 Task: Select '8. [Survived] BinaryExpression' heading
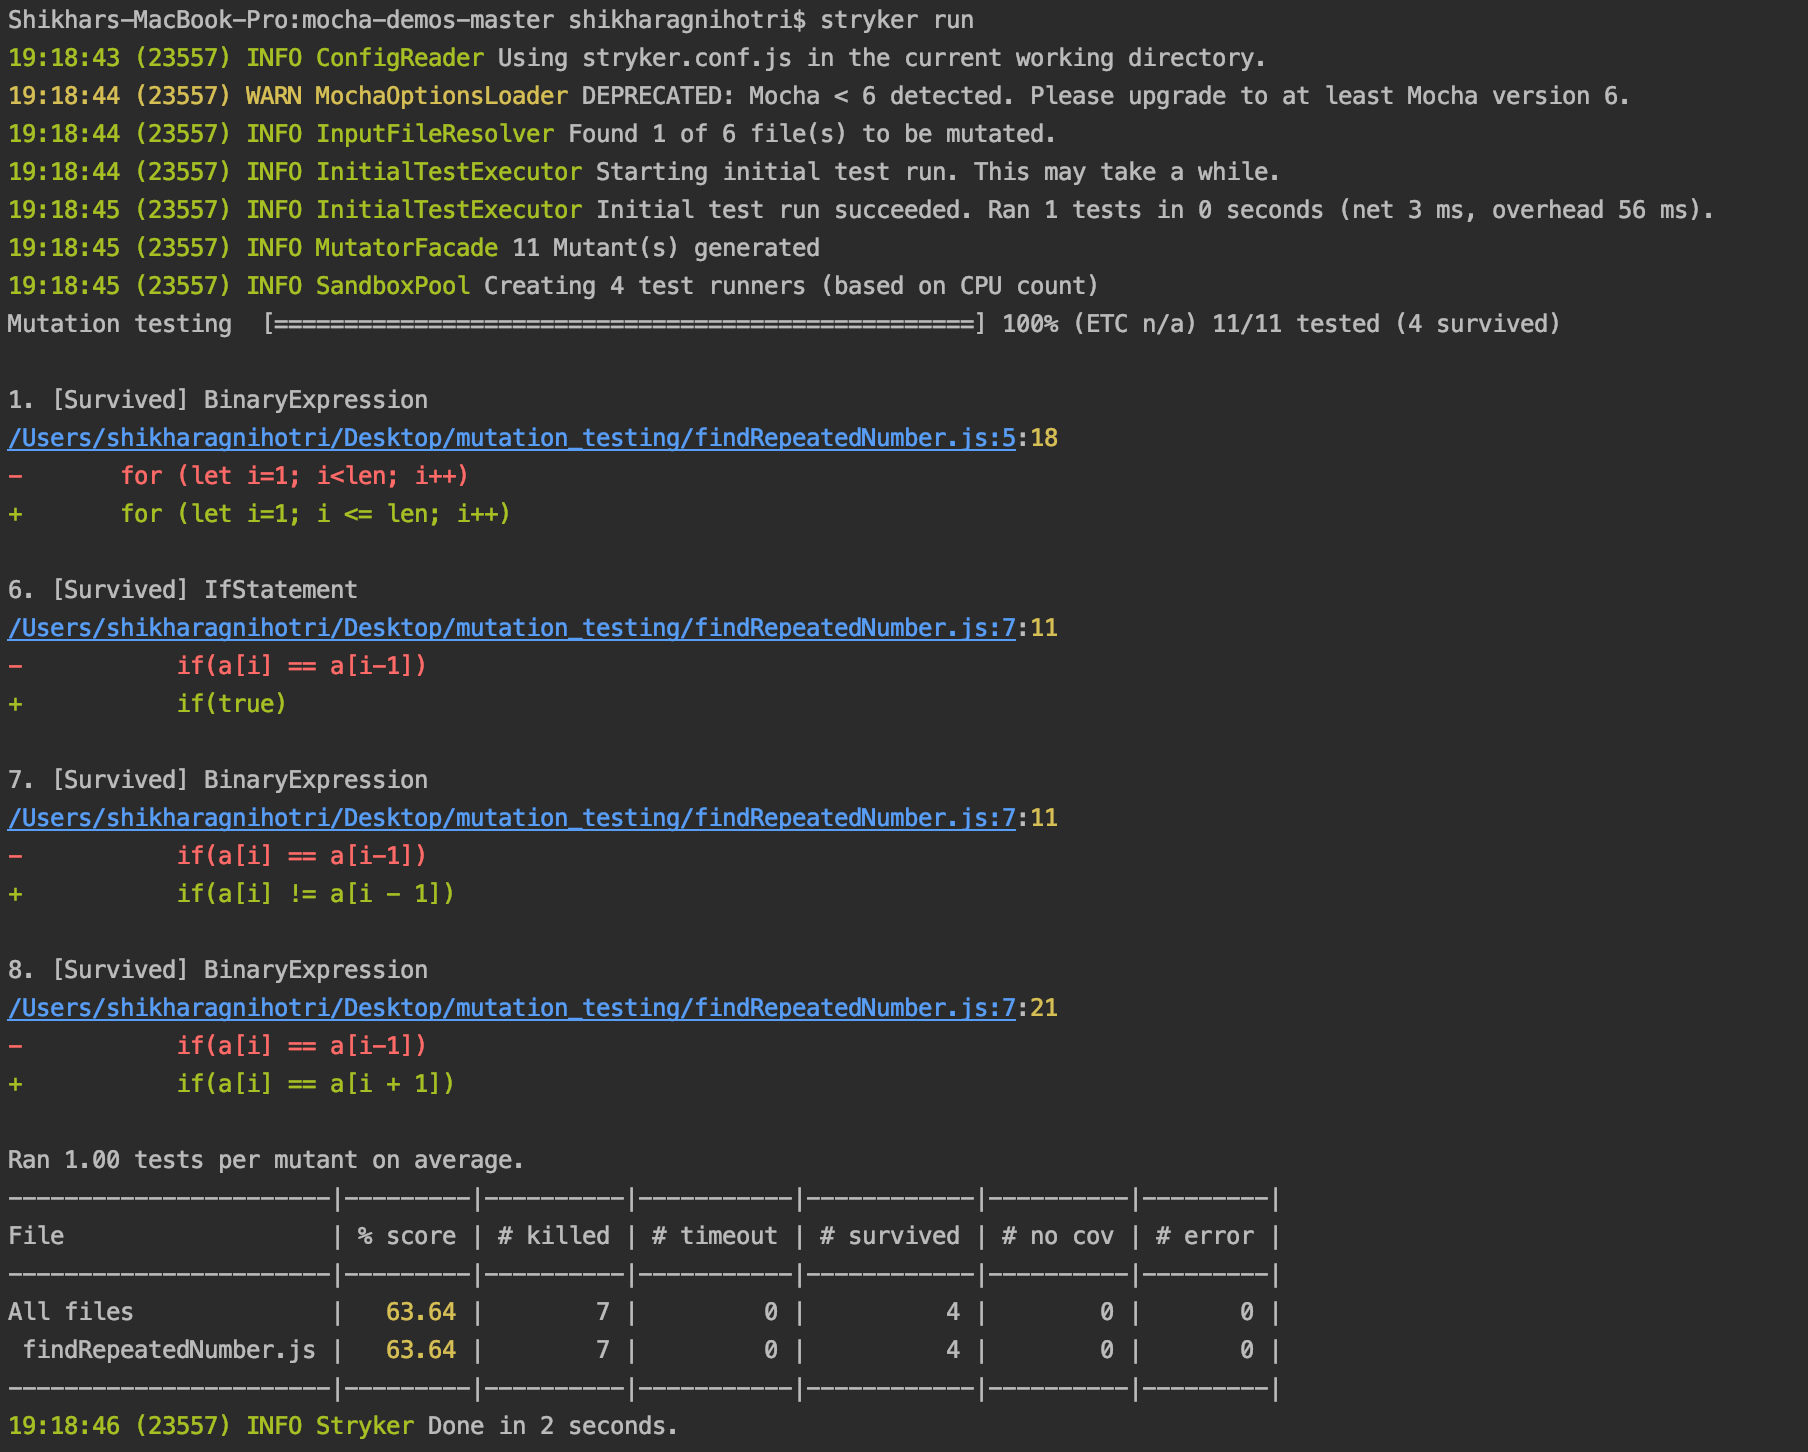pyautogui.click(x=218, y=970)
